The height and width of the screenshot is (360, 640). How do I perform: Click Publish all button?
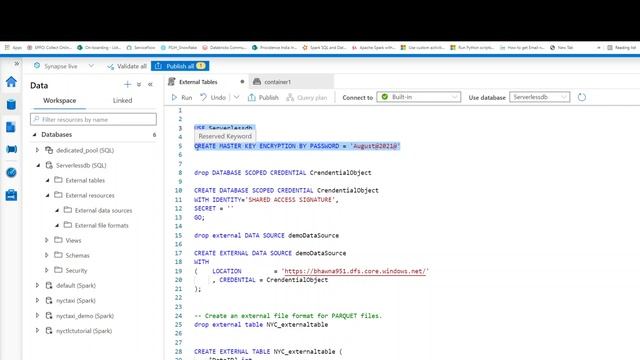point(180,66)
